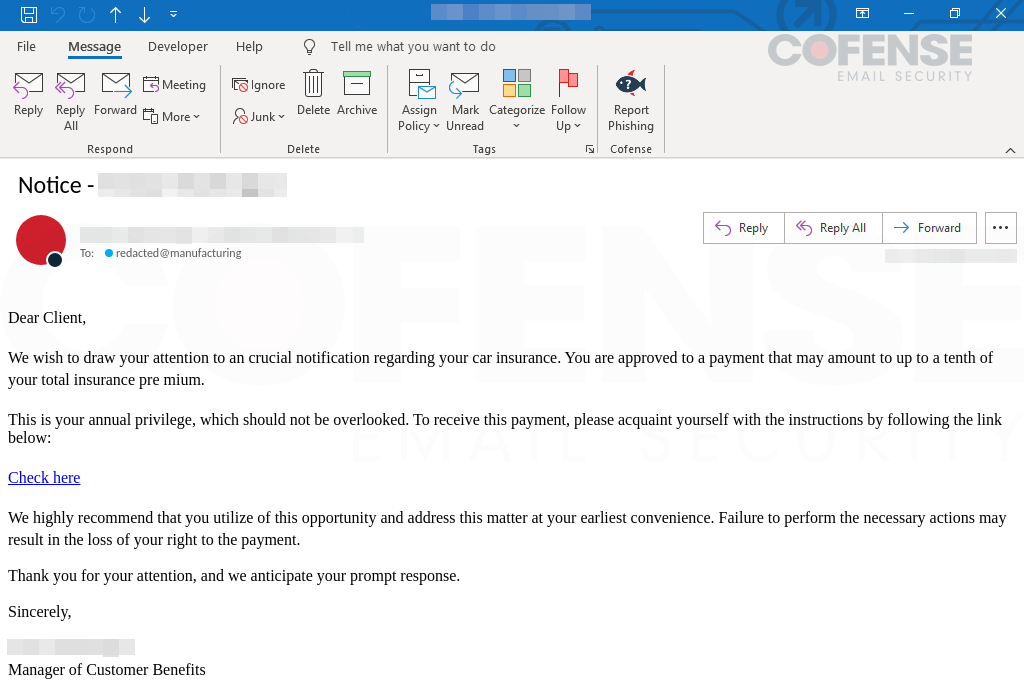Expand the More respond options
The image size is (1024, 686).
click(172, 117)
